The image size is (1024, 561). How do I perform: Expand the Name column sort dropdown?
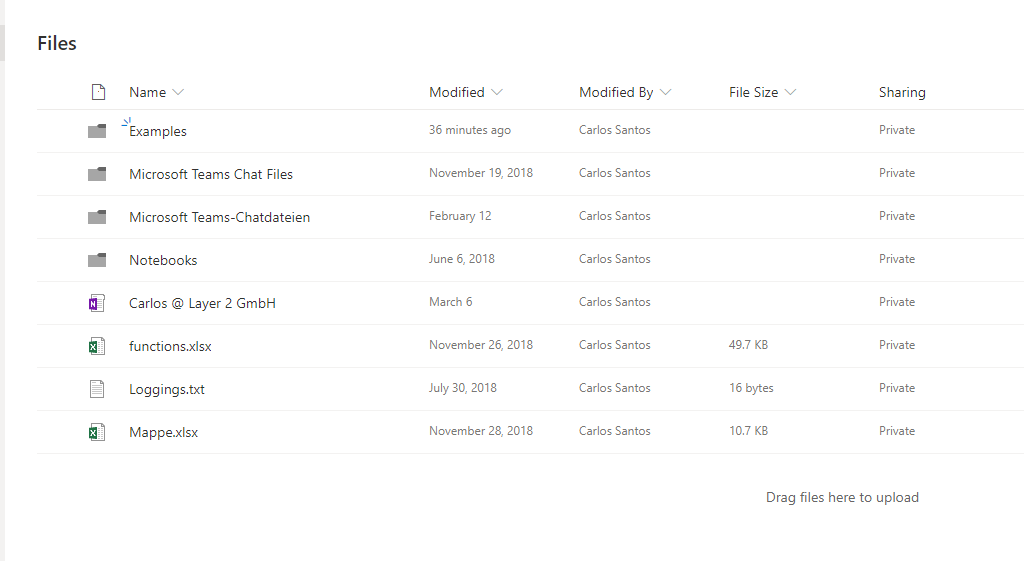pos(178,92)
